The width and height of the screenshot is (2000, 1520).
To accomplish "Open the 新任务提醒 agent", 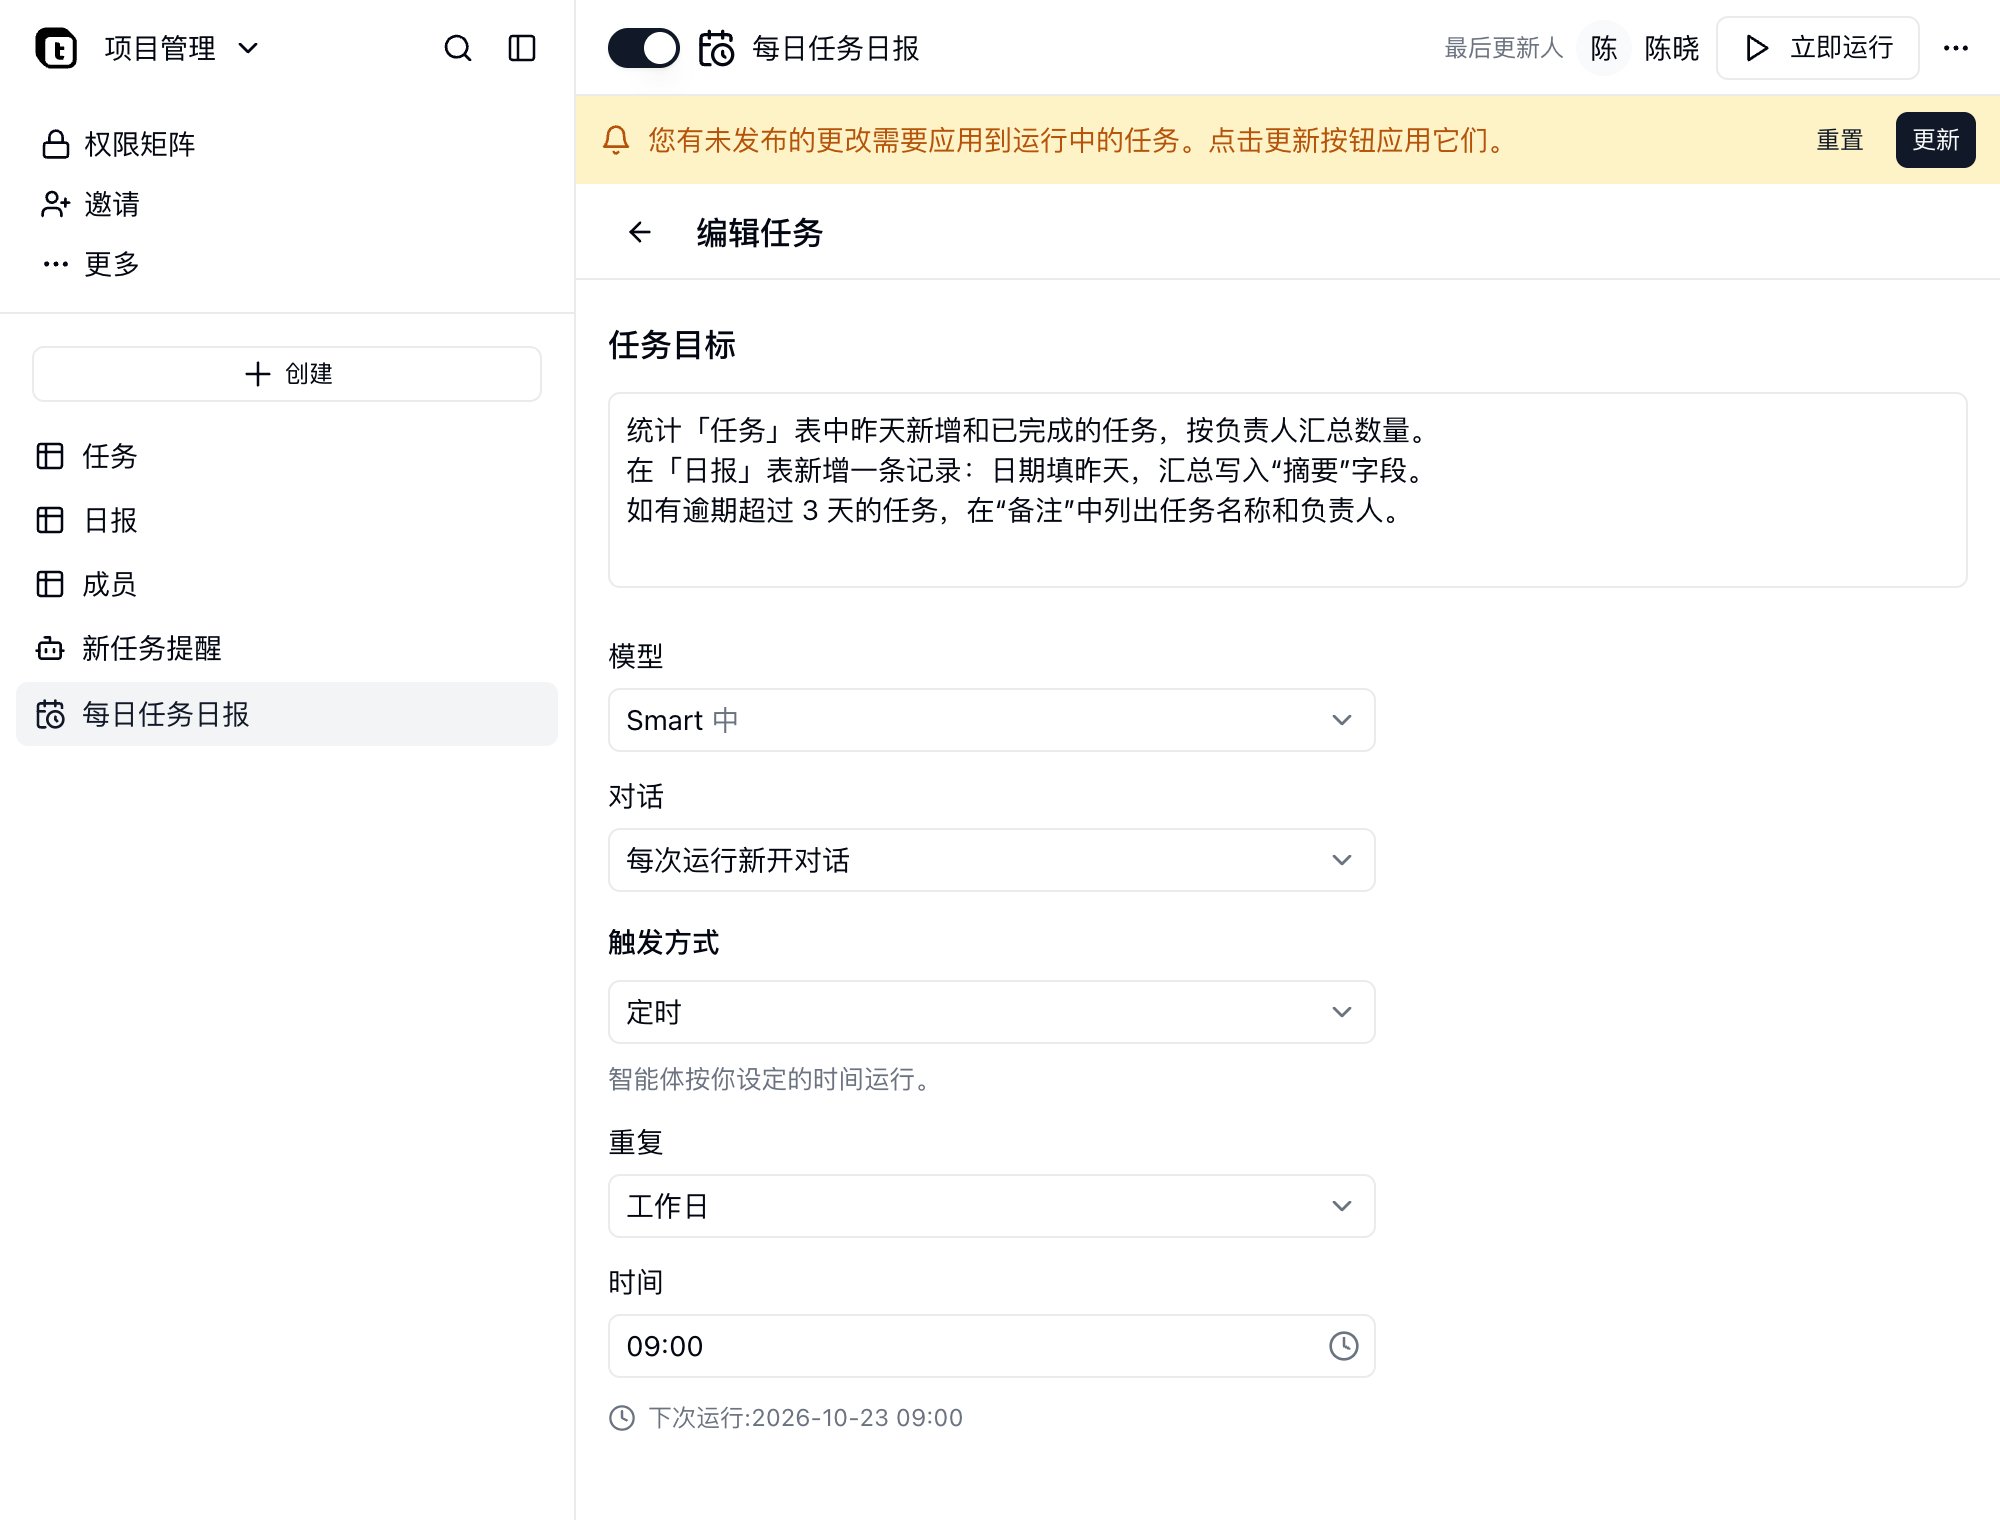I will click(x=287, y=648).
